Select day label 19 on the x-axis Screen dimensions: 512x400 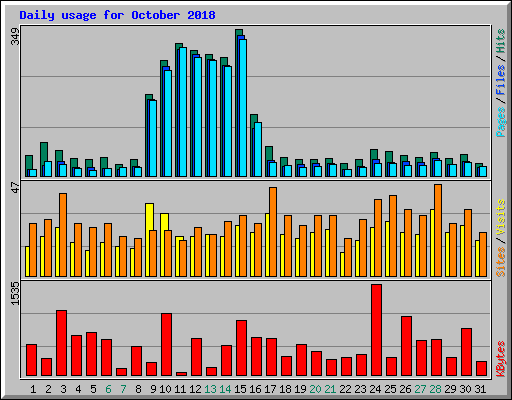(300, 389)
